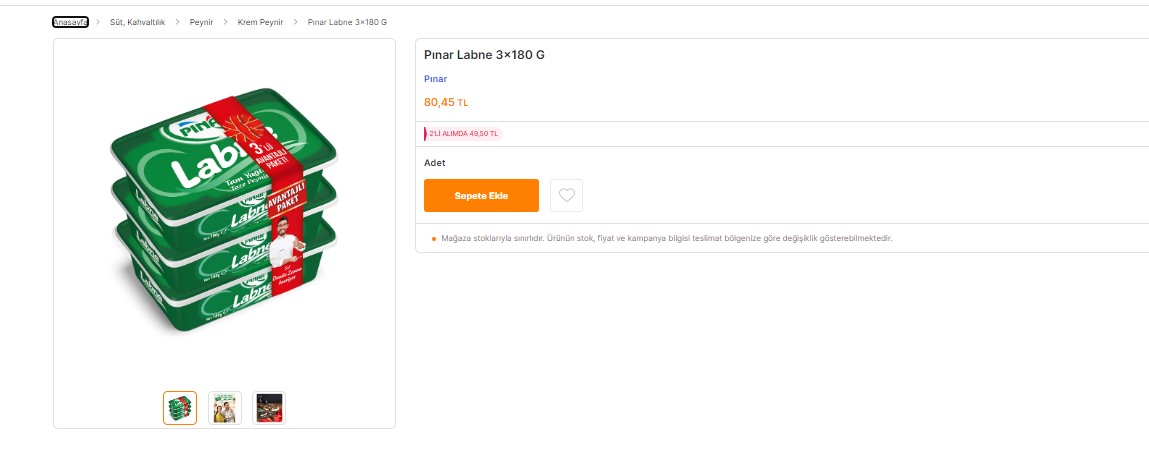Add product to favorites with heart icon
The width and height of the screenshot is (1149, 455).
(567, 196)
